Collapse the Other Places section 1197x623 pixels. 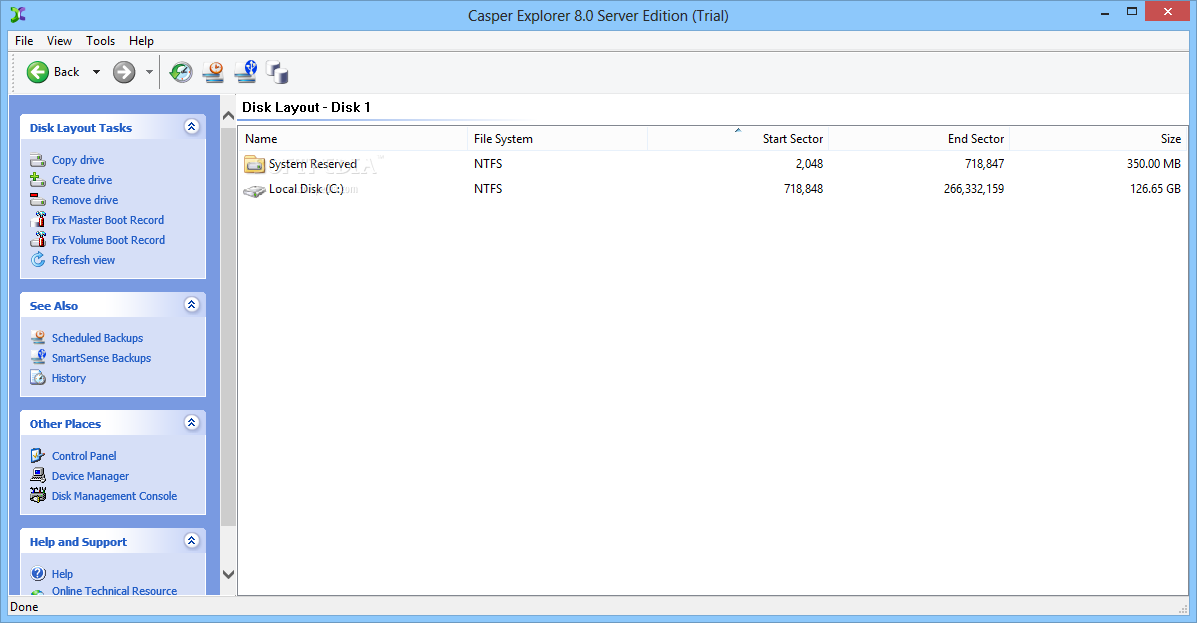[192, 423]
